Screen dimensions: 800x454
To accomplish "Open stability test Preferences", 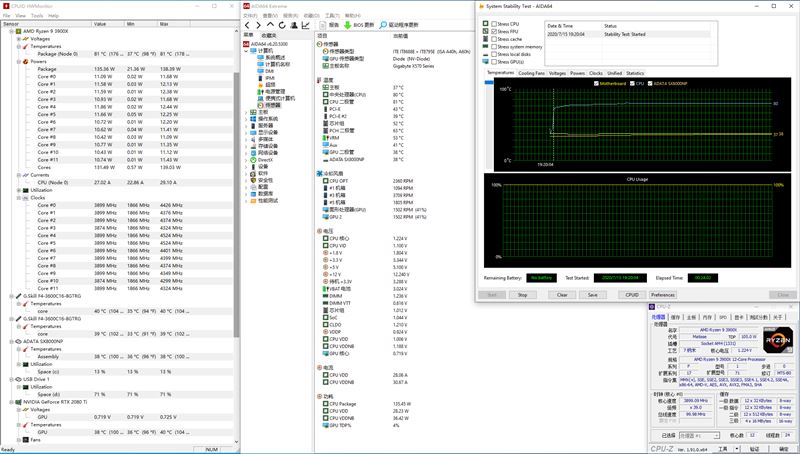I will (663, 295).
